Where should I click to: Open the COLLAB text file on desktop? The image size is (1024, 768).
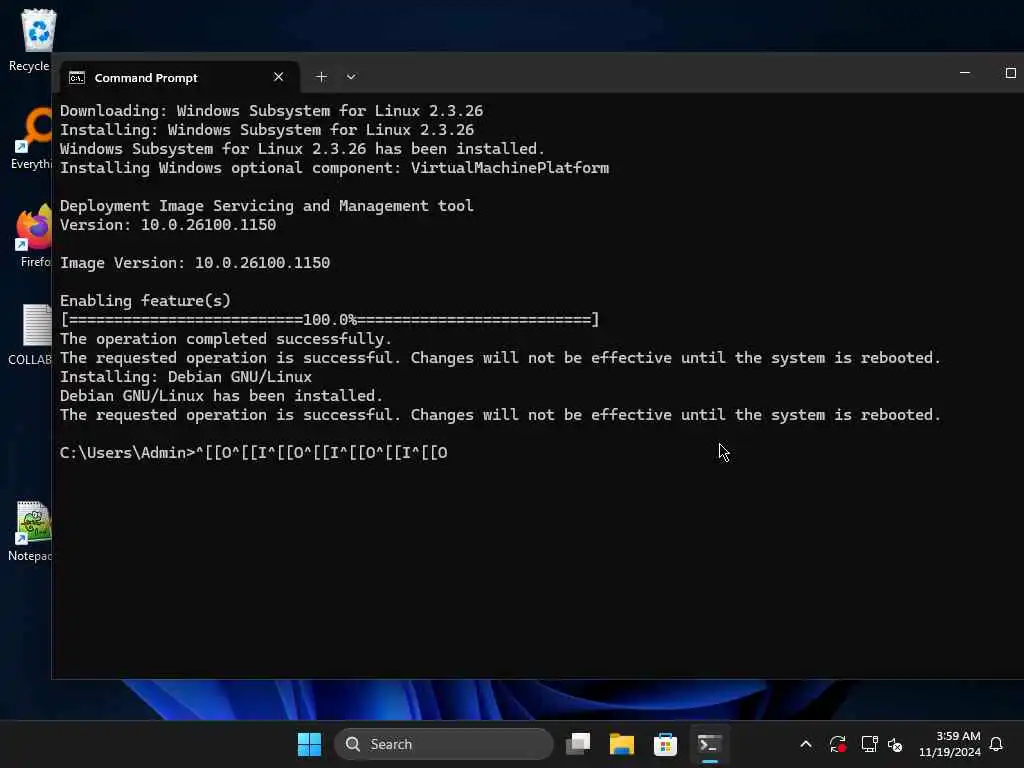(x=31, y=334)
